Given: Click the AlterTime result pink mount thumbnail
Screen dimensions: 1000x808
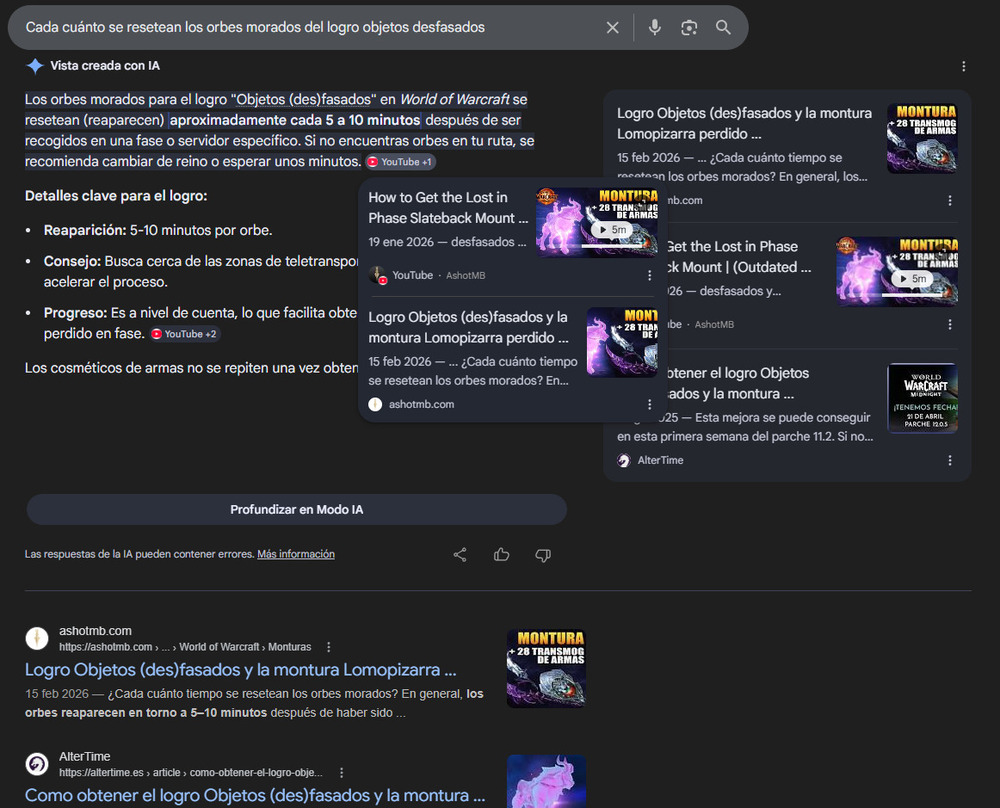Looking at the screenshot, I should click(547, 781).
